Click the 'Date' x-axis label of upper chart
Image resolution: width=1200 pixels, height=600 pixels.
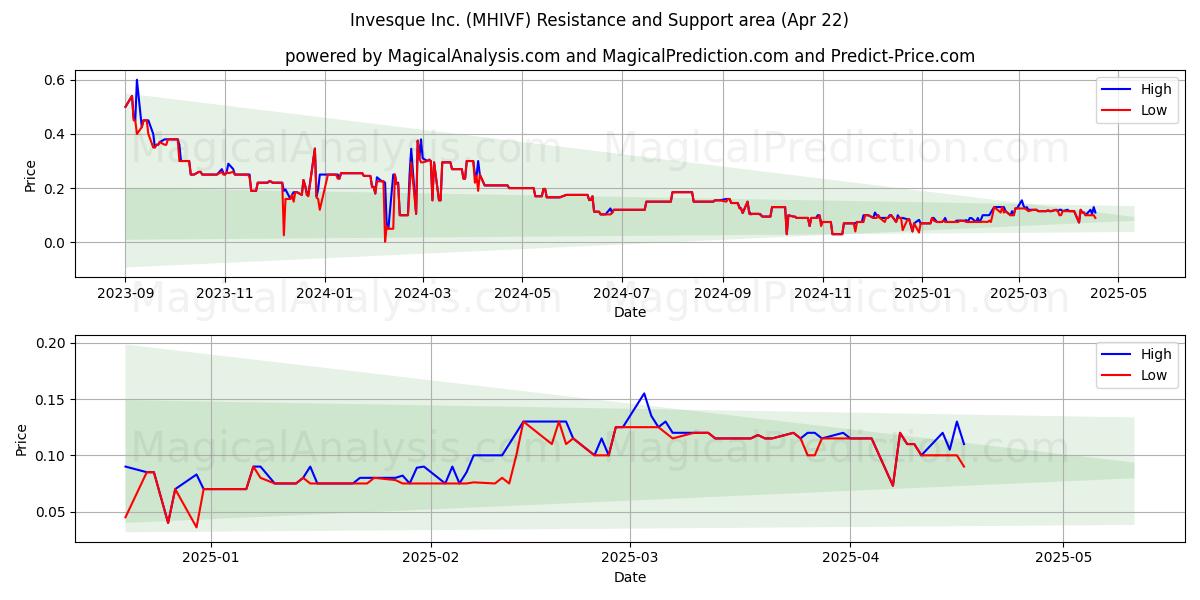coord(630,312)
